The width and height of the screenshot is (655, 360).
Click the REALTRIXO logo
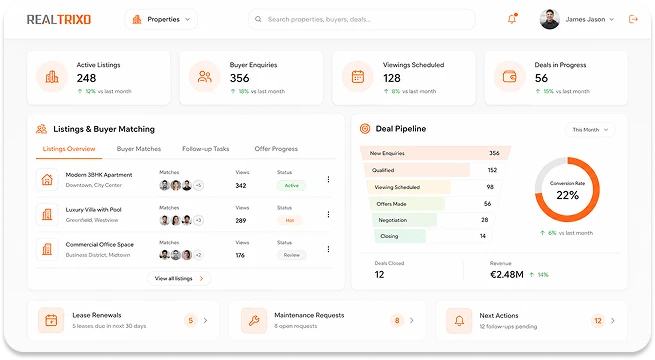59,20
